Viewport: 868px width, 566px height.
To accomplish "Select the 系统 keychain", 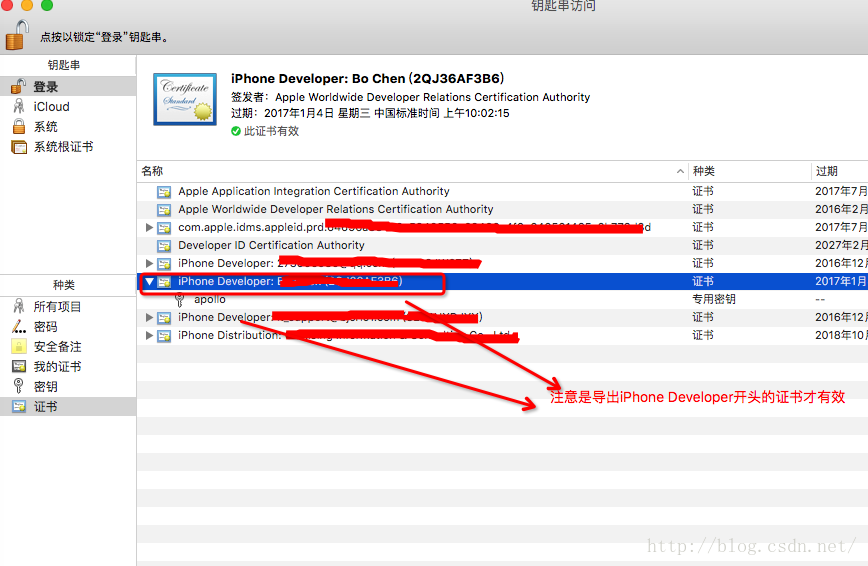I will coord(68,126).
